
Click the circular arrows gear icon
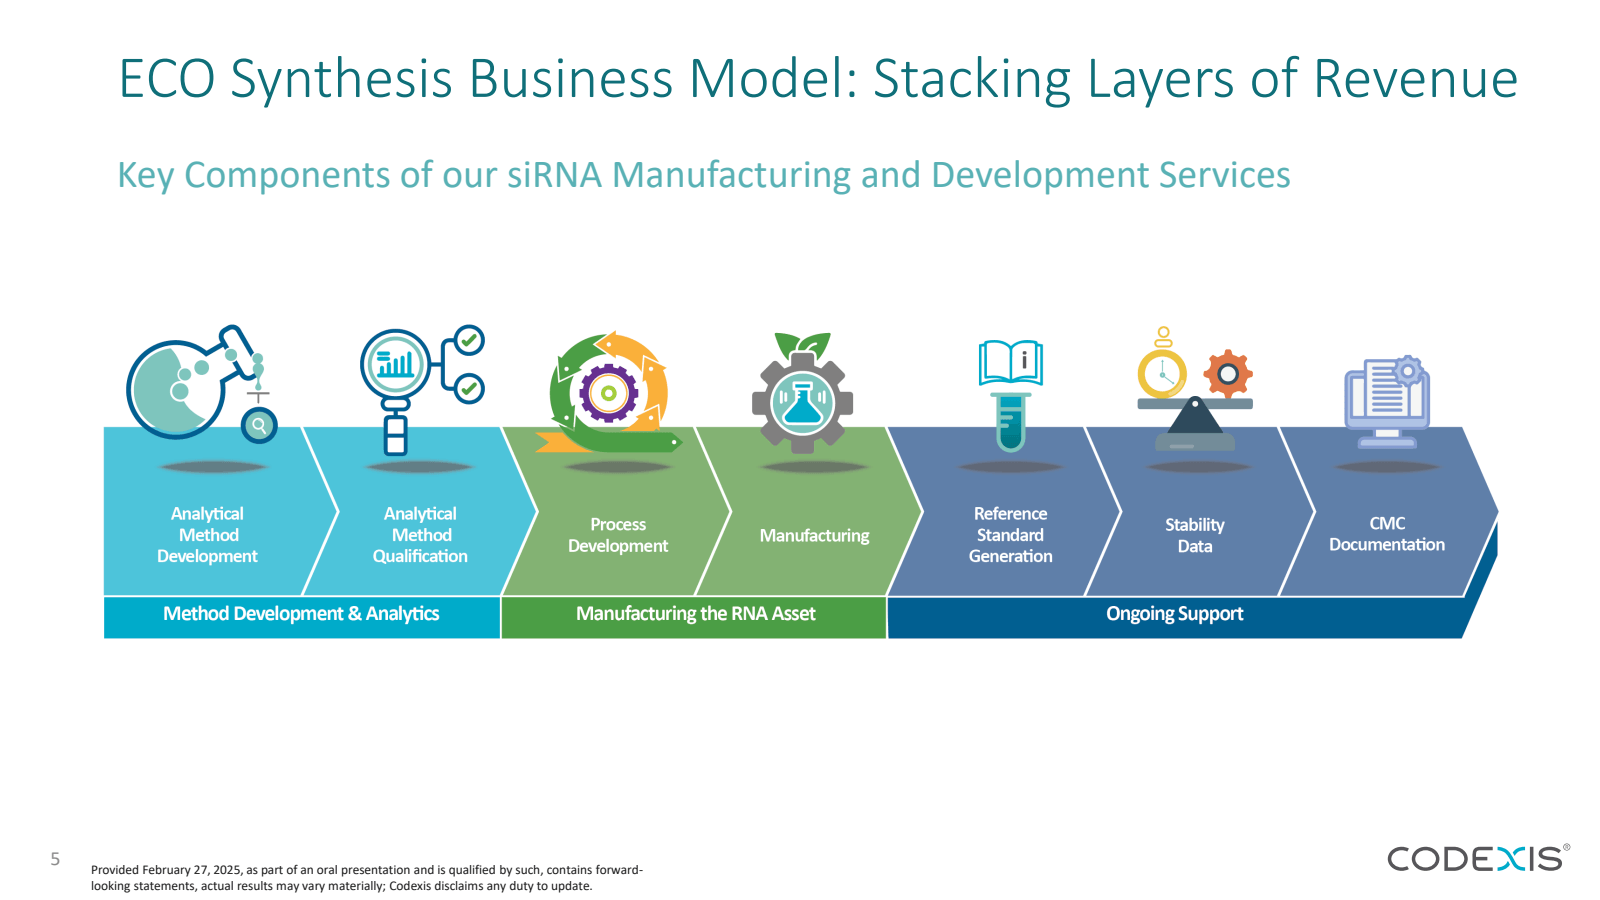pyautogui.click(x=609, y=393)
